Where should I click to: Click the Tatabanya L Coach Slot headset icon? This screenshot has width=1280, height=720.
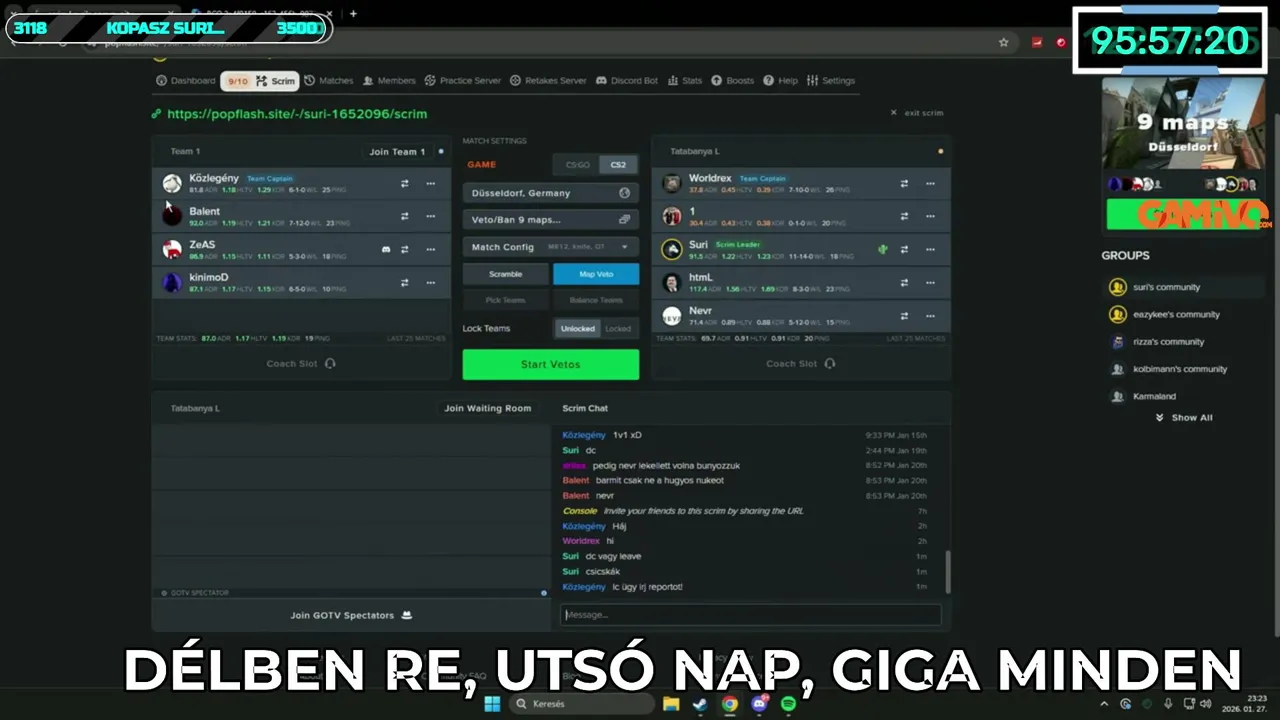tap(829, 364)
